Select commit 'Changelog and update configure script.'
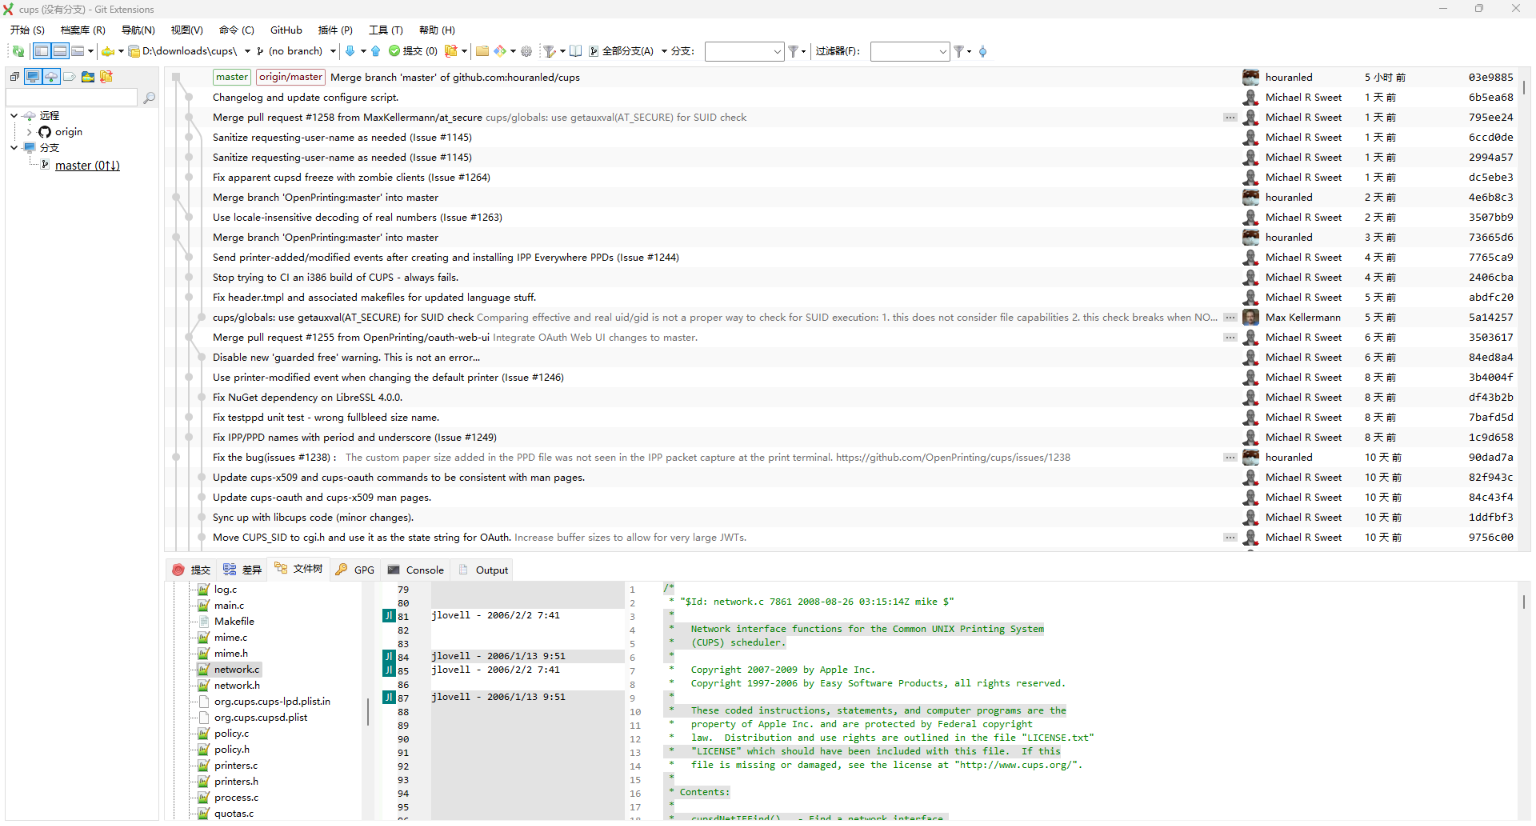1536x826 pixels. tap(305, 97)
